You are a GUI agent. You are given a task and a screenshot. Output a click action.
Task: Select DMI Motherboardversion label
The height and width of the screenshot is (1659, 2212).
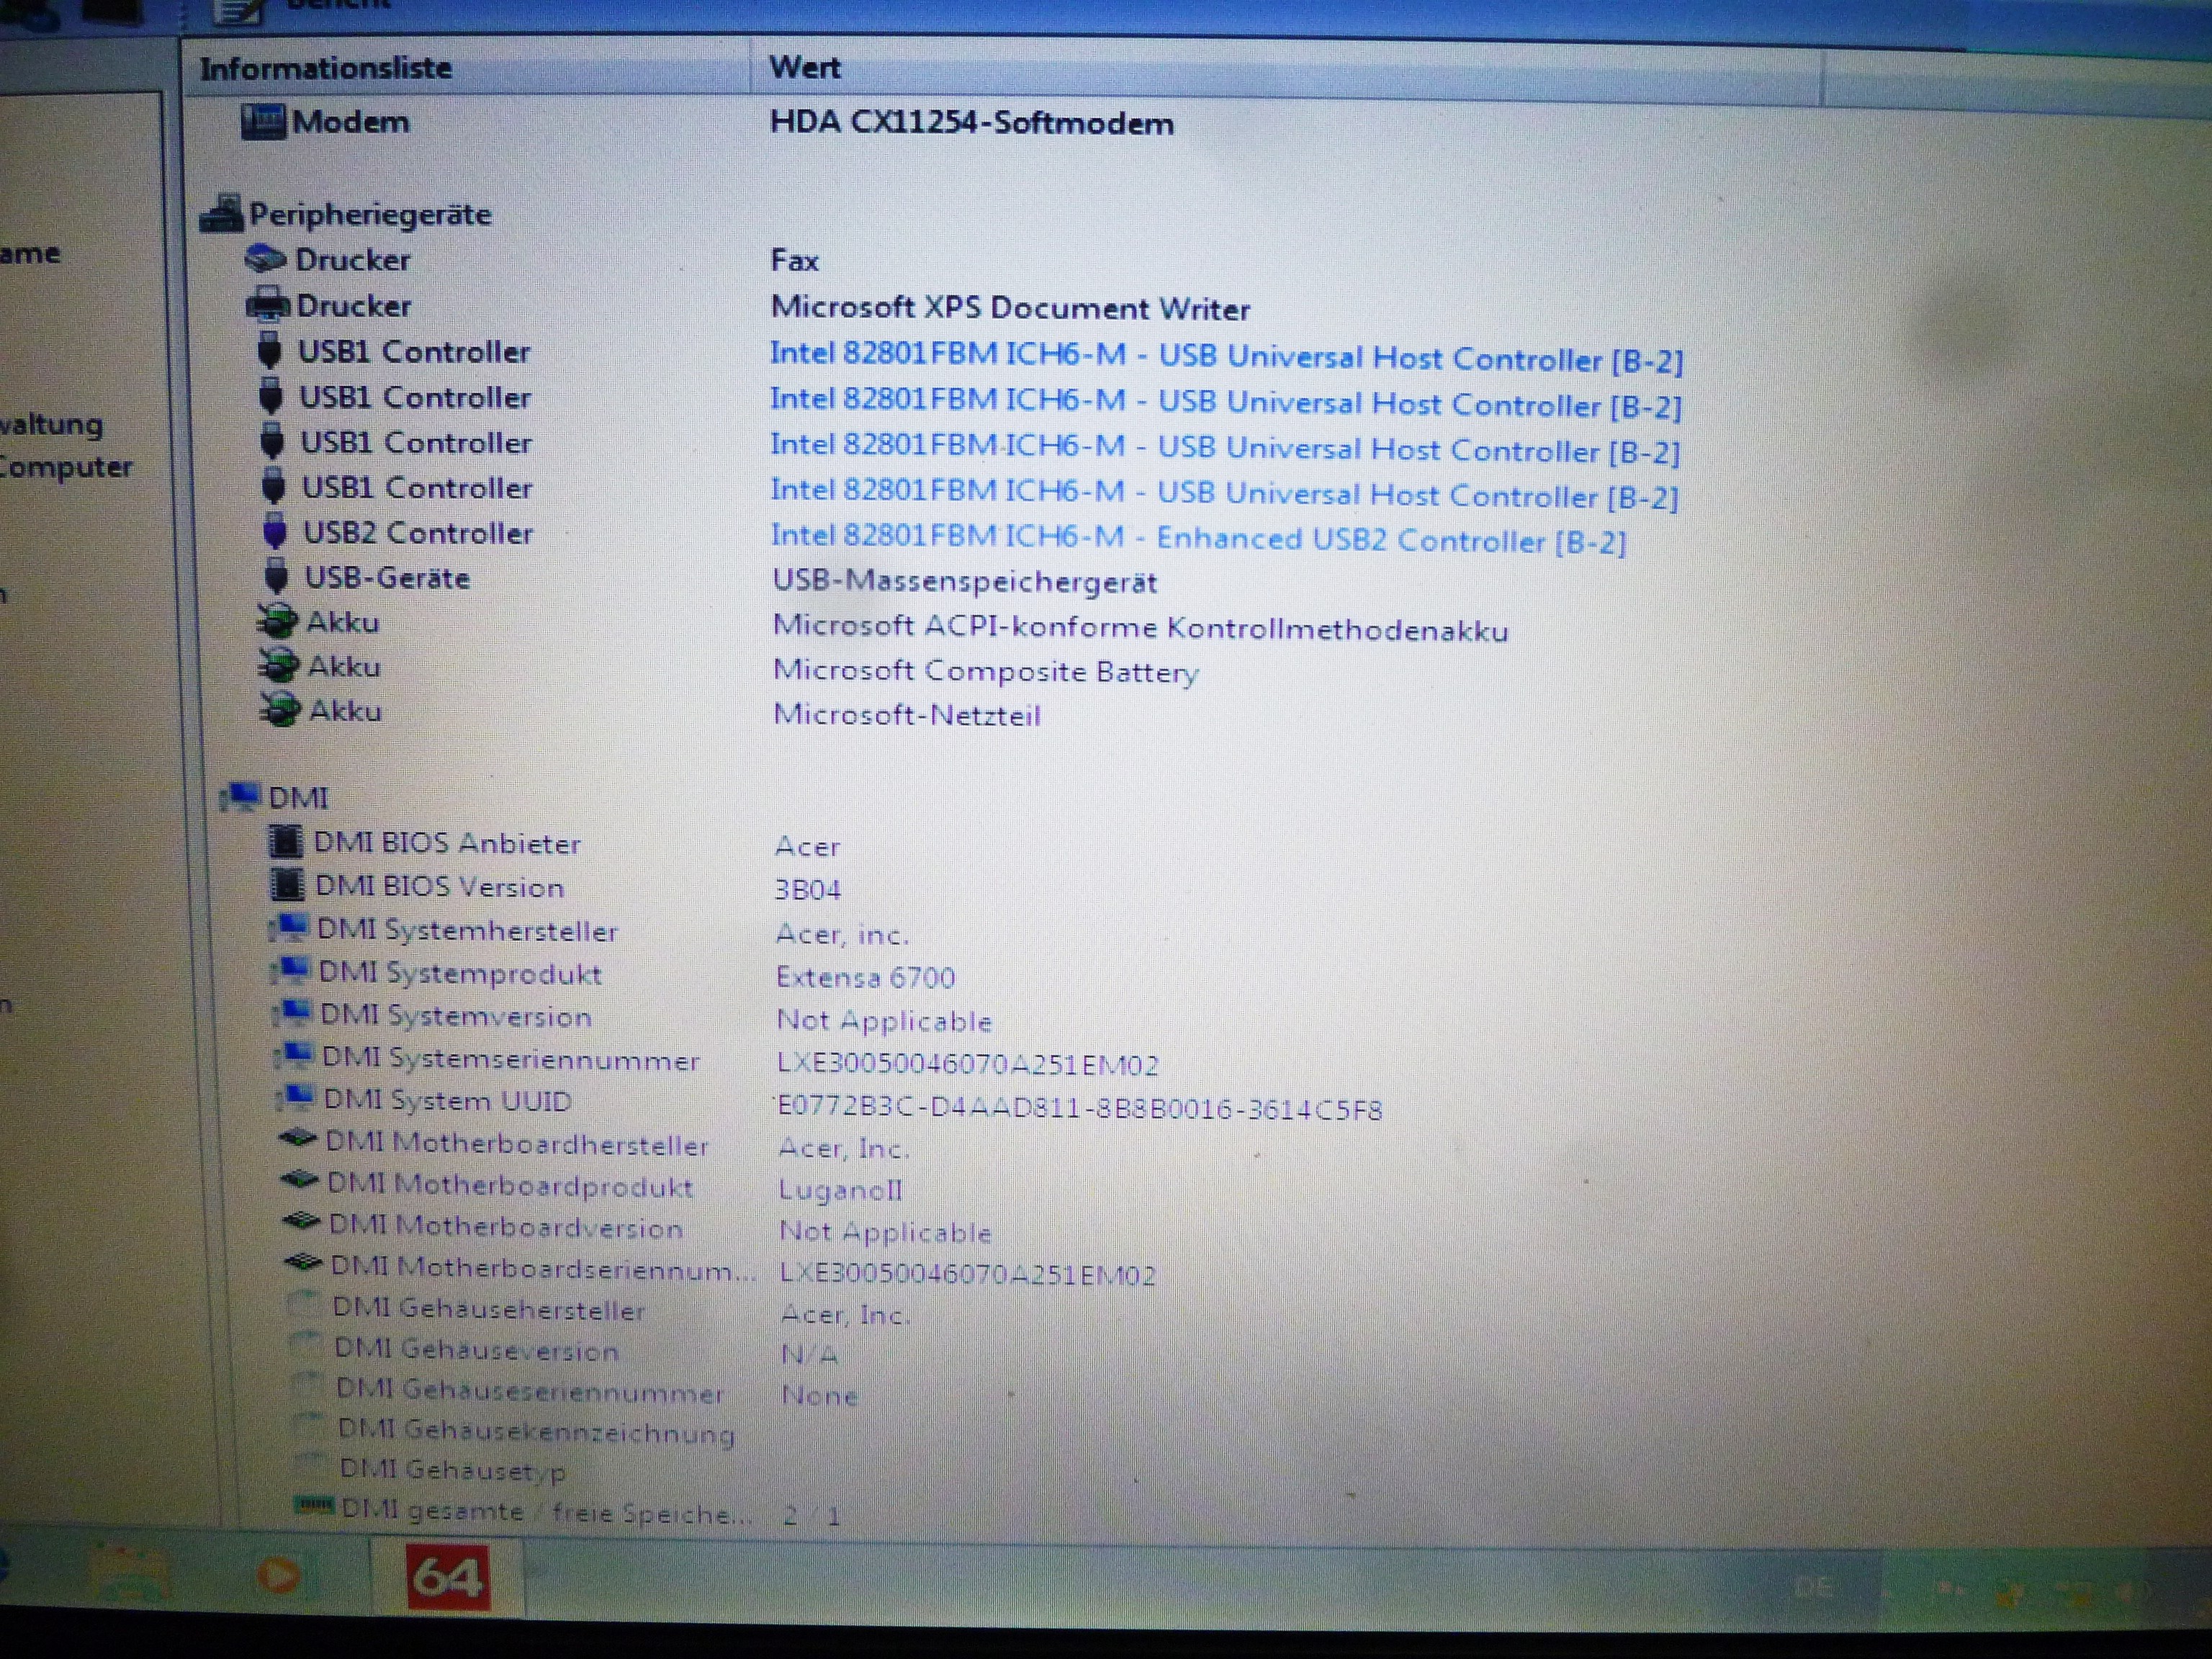click(506, 1226)
